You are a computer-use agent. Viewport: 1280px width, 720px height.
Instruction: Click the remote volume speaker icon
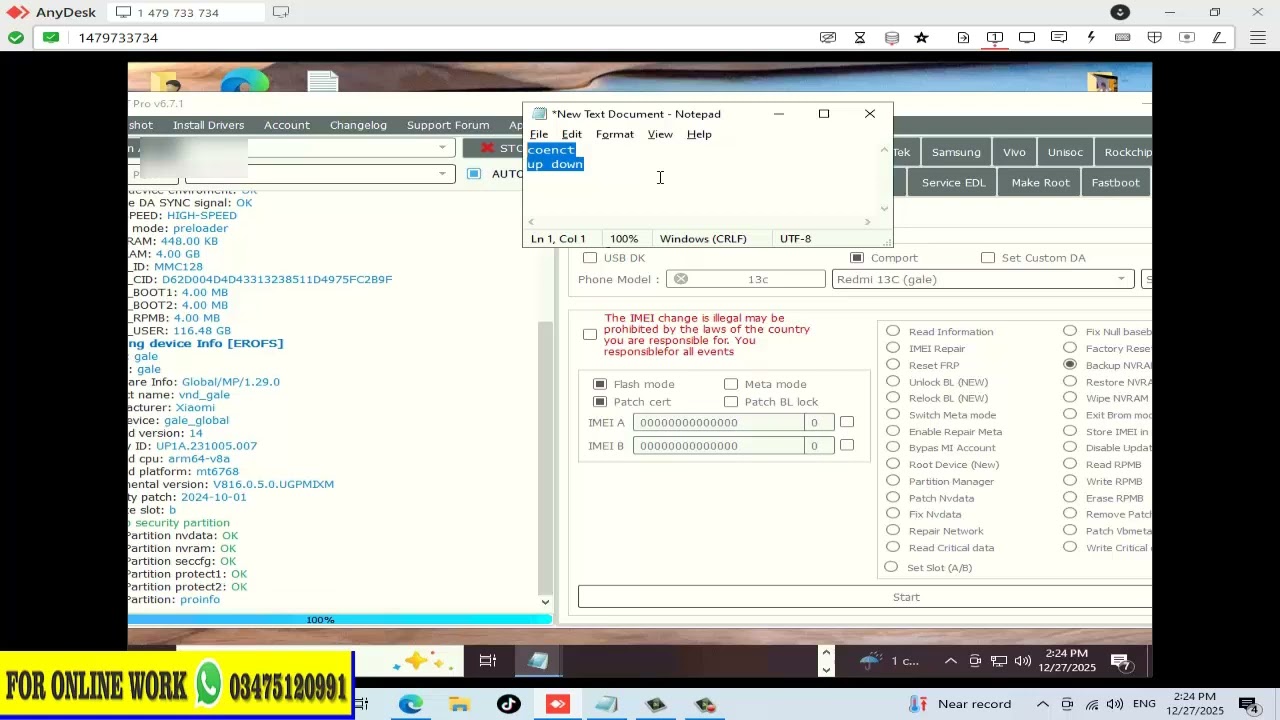pyautogui.click(x=1022, y=661)
